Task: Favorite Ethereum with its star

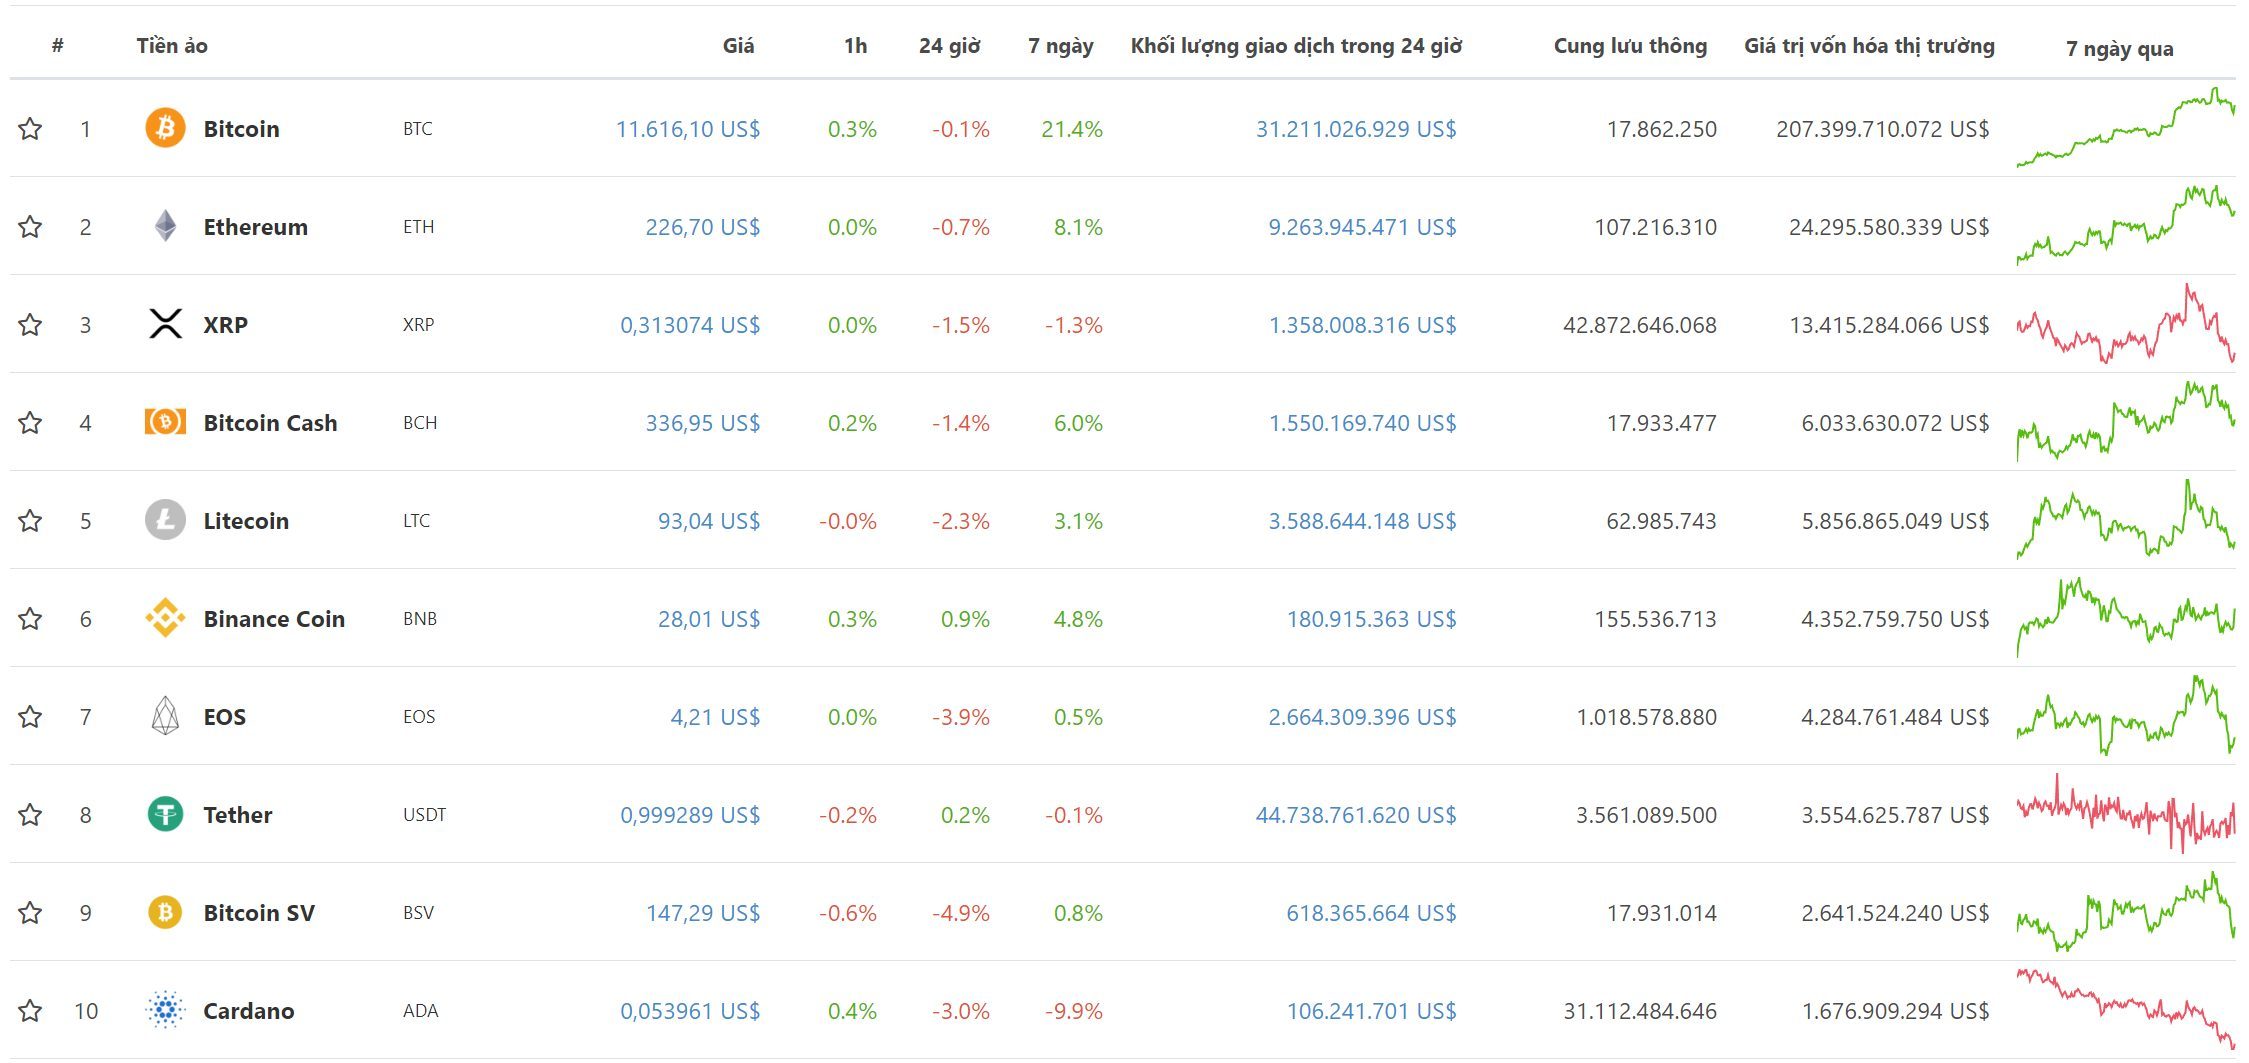Action: click(x=30, y=226)
